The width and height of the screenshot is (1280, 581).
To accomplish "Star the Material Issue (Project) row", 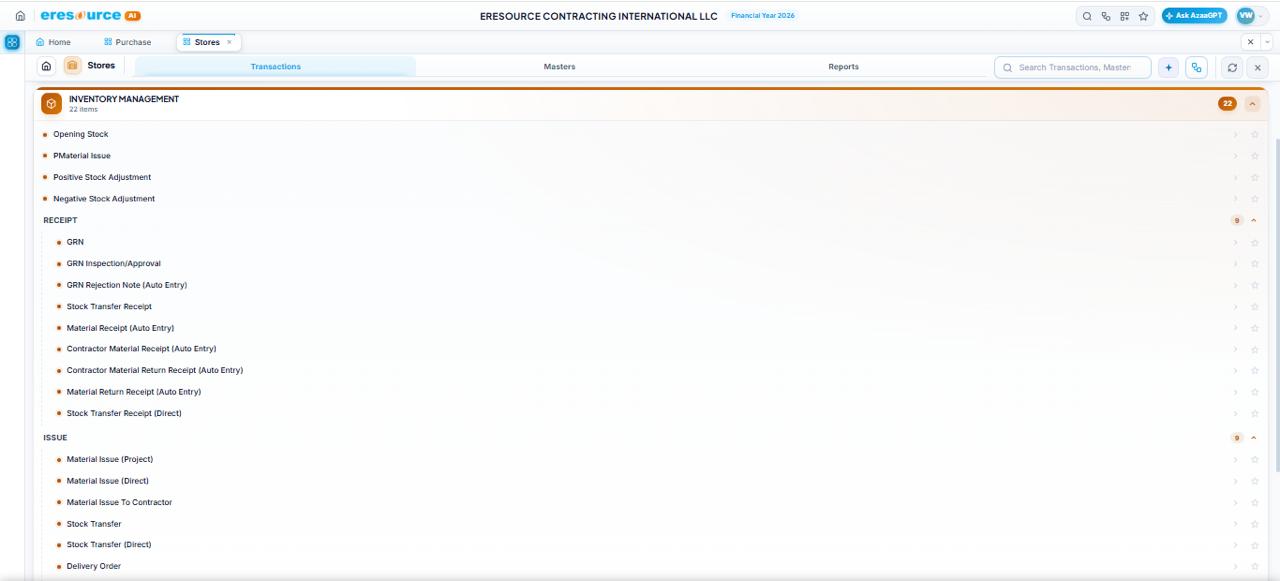I will [x=1255, y=460].
